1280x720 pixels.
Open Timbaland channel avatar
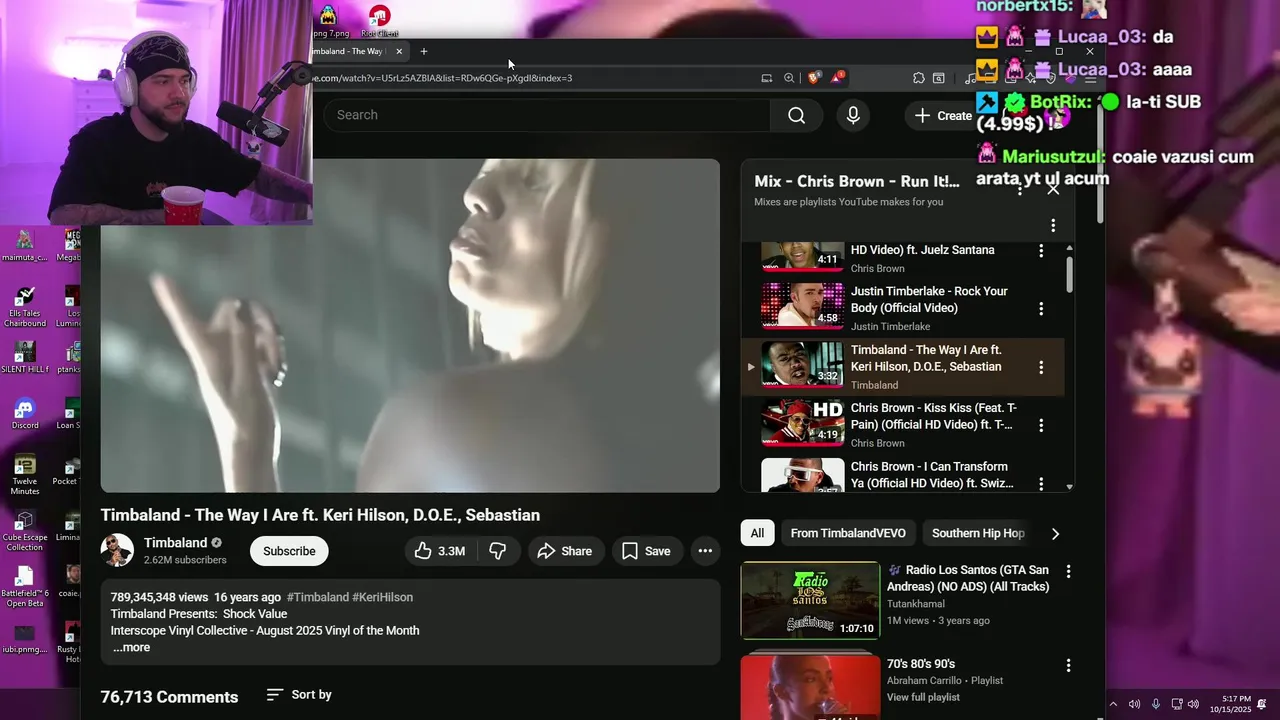click(117, 551)
